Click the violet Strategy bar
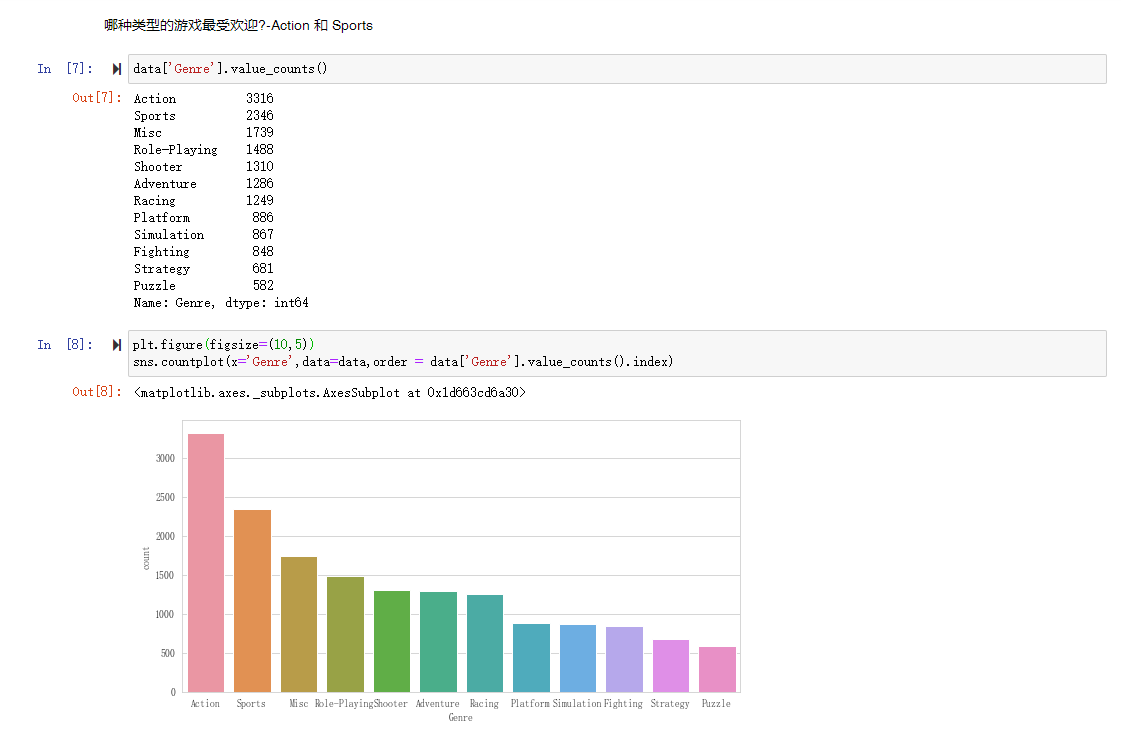 671,666
